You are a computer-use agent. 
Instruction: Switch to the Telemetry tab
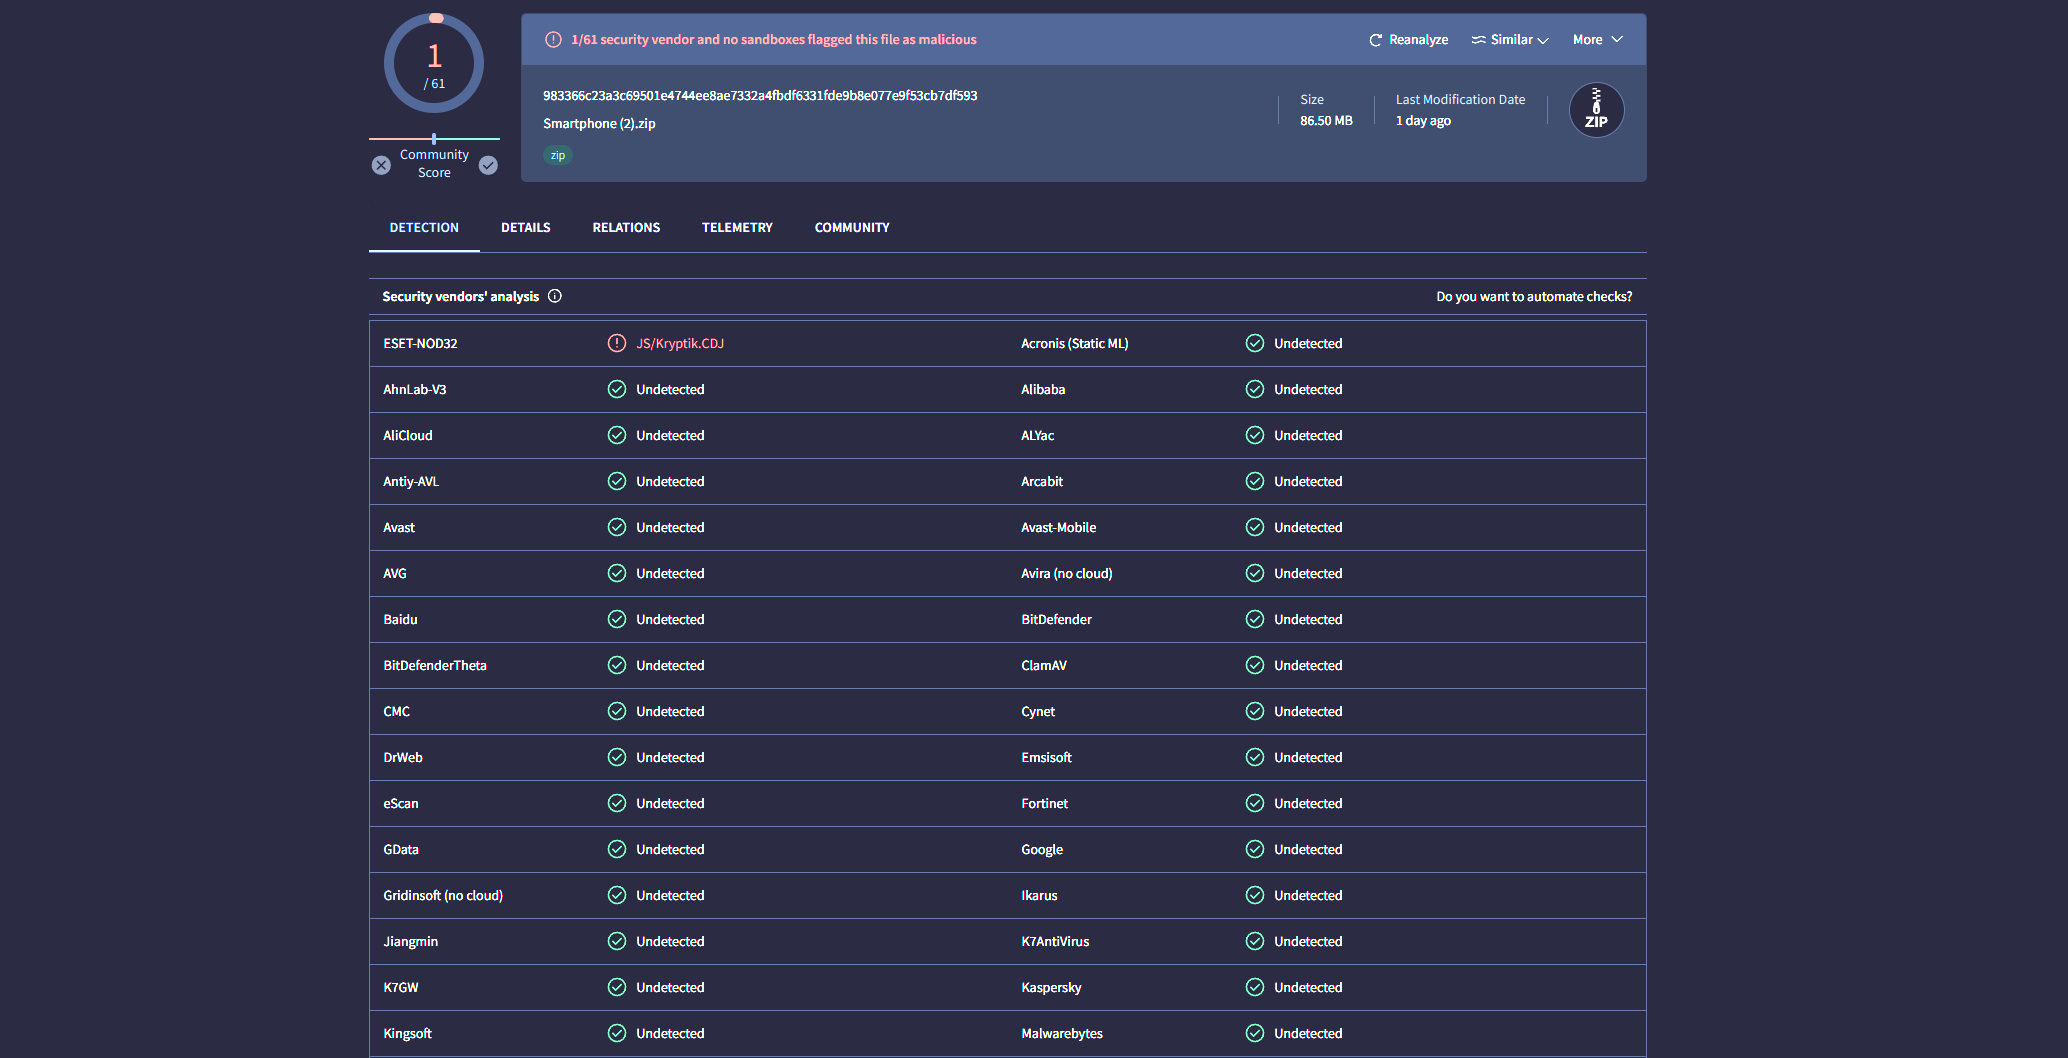[x=737, y=228]
